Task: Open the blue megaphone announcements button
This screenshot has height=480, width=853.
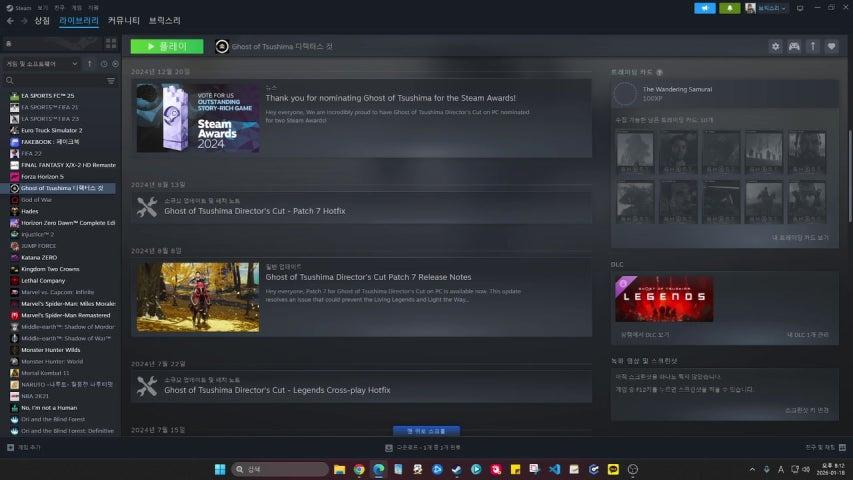Action: [704, 8]
